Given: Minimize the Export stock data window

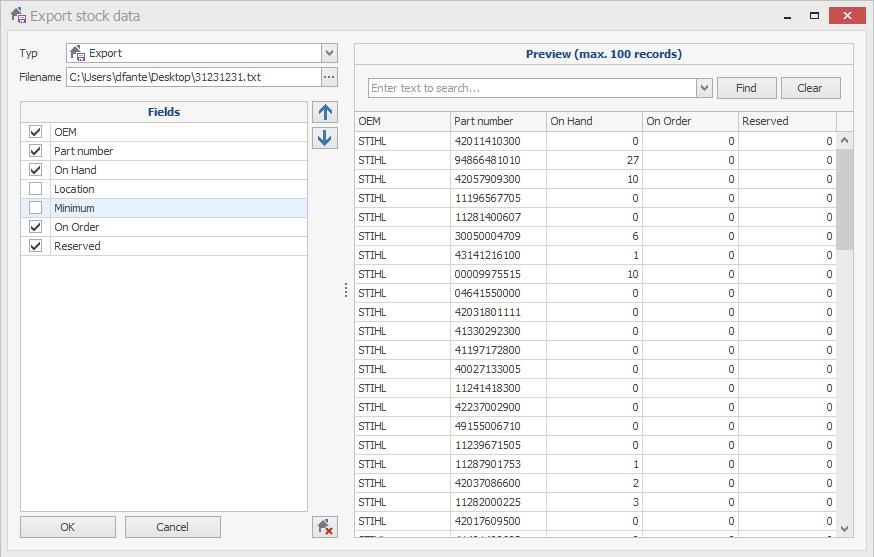Looking at the screenshot, I should pos(787,16).
